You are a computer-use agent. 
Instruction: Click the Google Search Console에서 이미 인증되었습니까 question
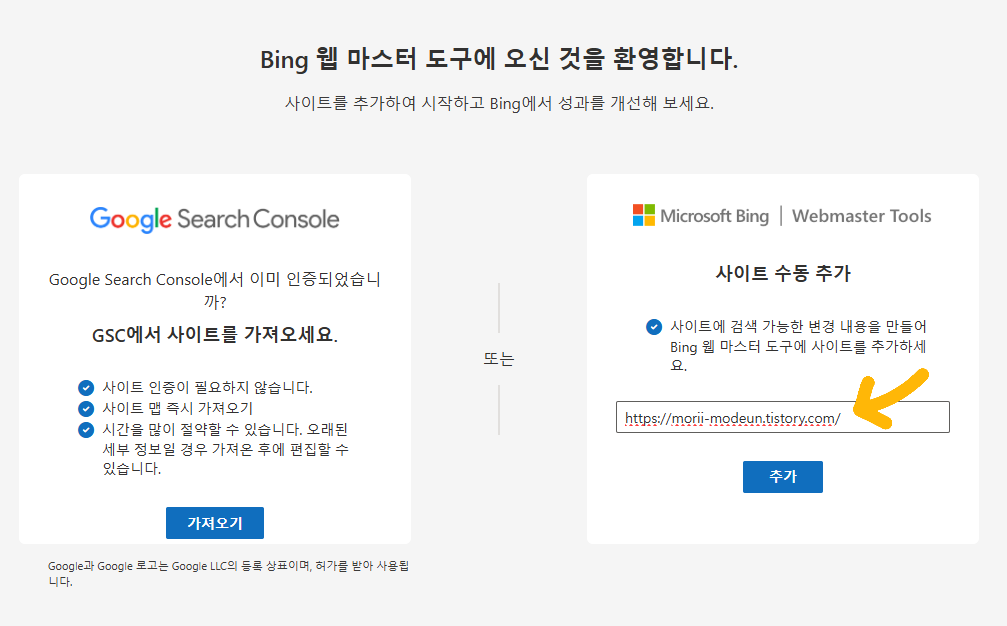click(x=215, y=290)
